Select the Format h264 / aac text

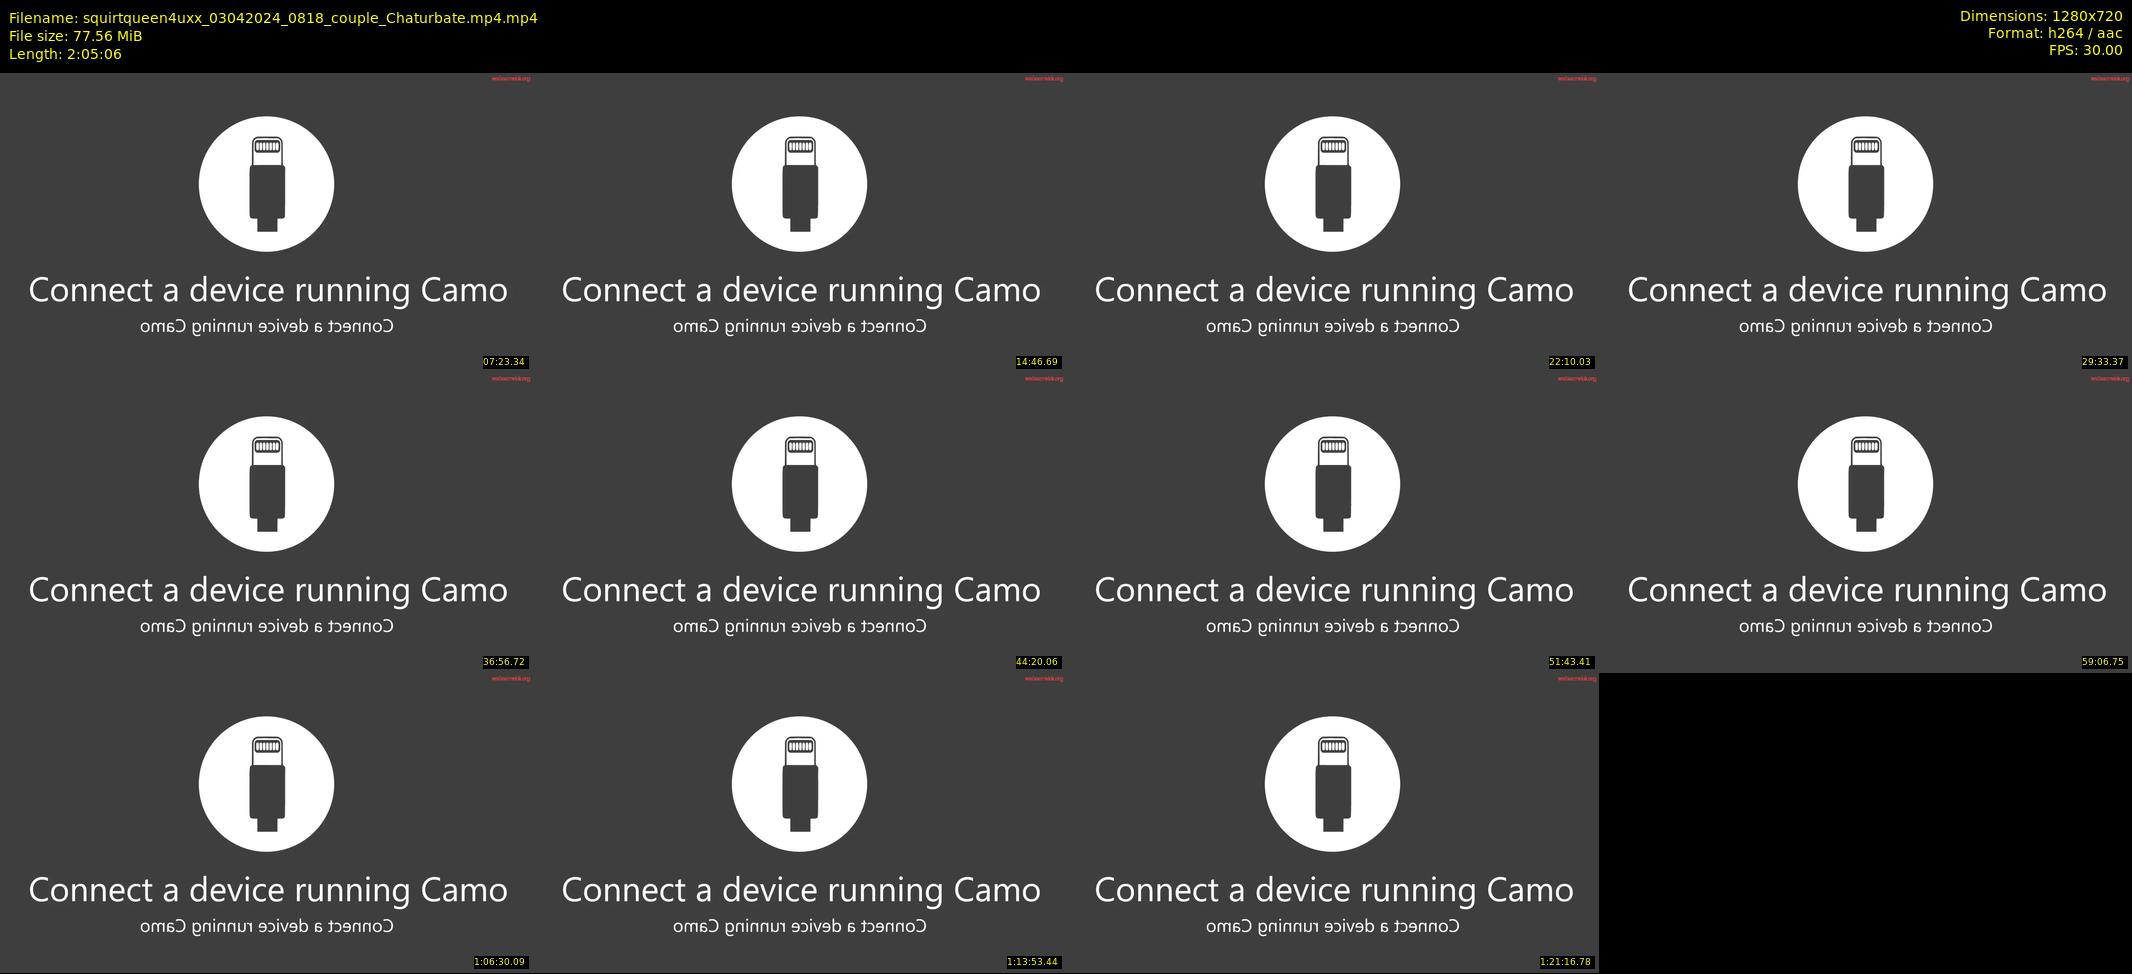(x=2055, y=33)
